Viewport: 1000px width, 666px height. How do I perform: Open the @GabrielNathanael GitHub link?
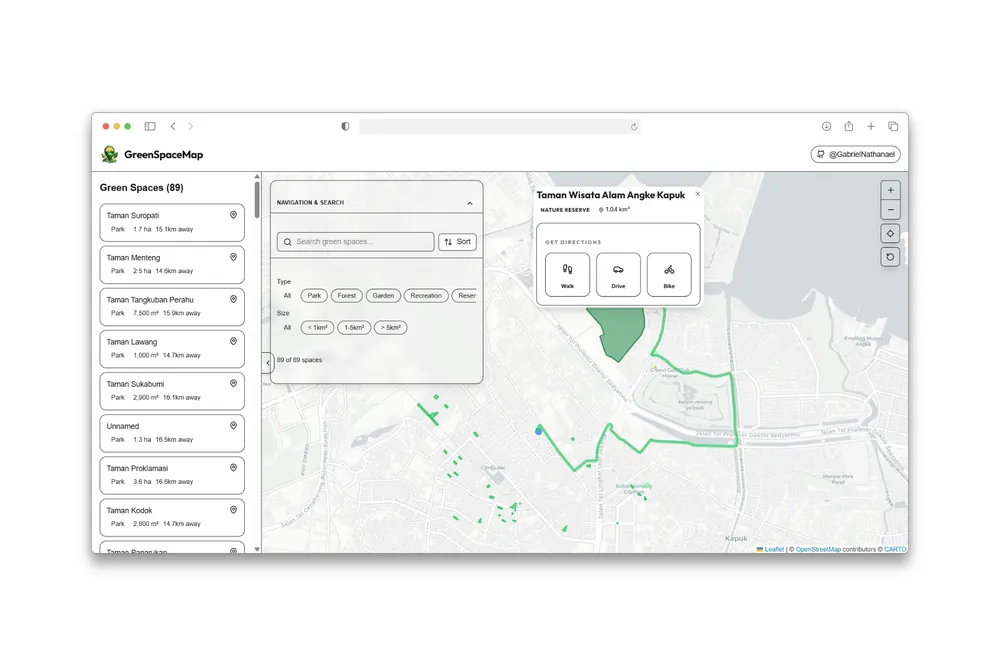(855, 155)
